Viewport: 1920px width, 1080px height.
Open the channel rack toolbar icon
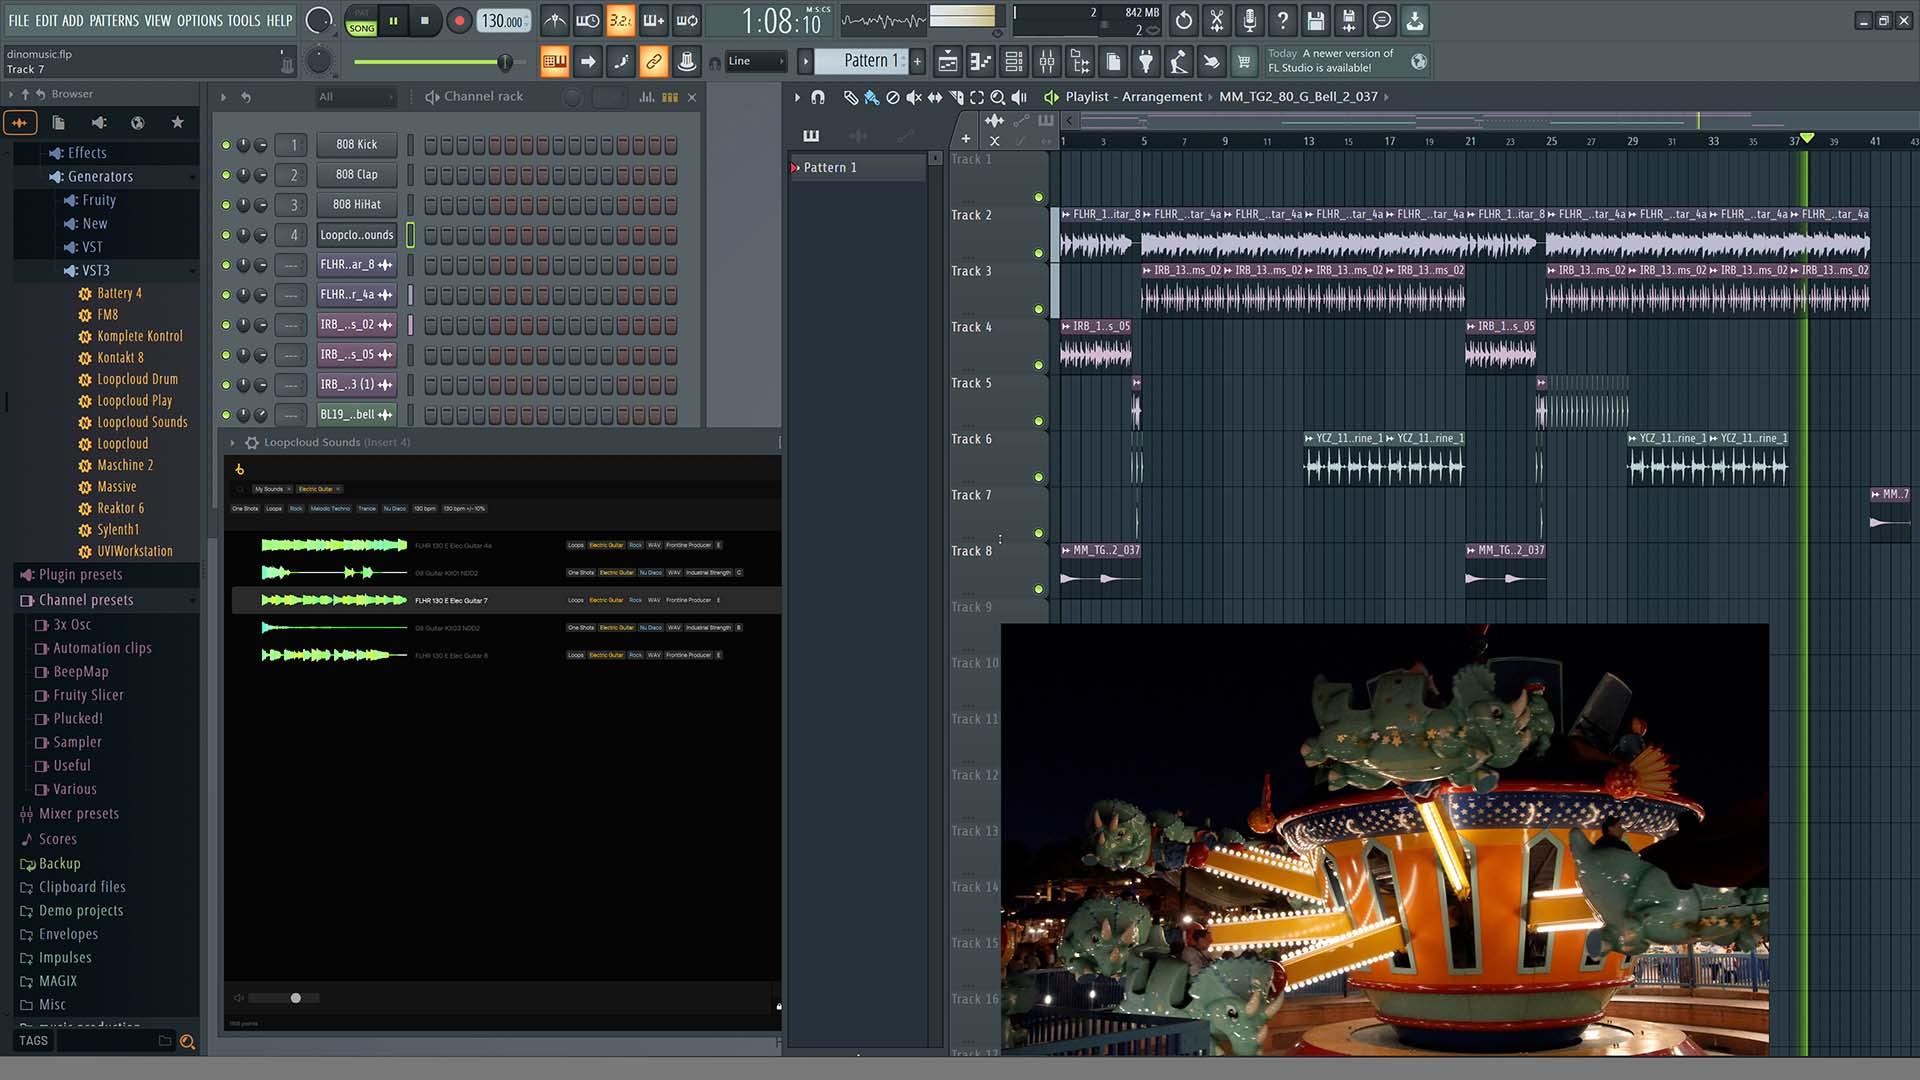pos(1014,62)
